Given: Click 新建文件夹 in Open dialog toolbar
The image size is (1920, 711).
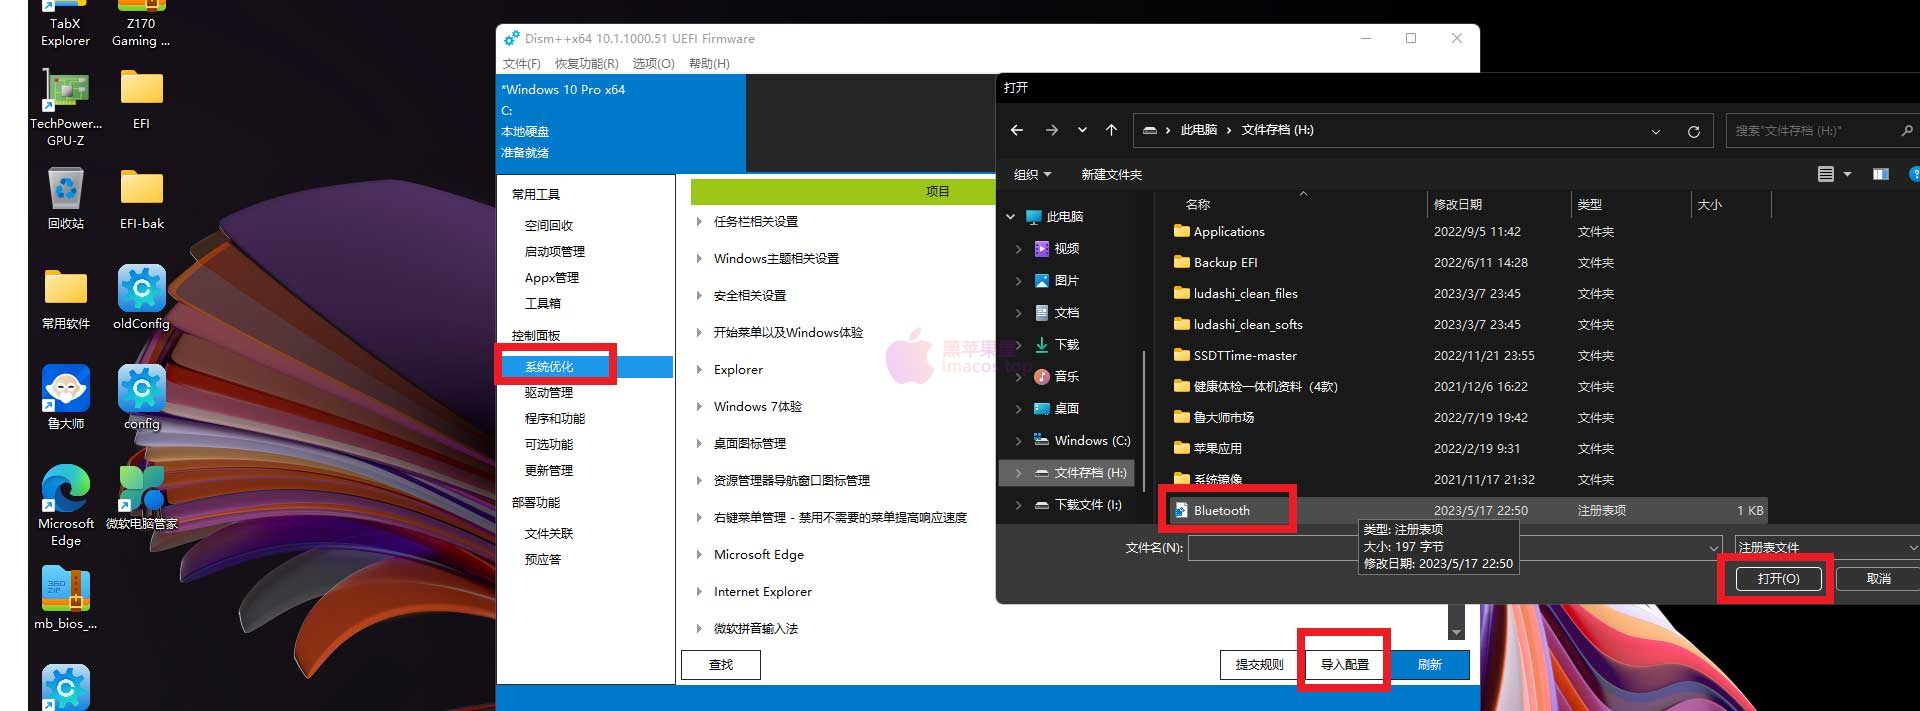Looking at the screenshot, I should point(1111,174).
